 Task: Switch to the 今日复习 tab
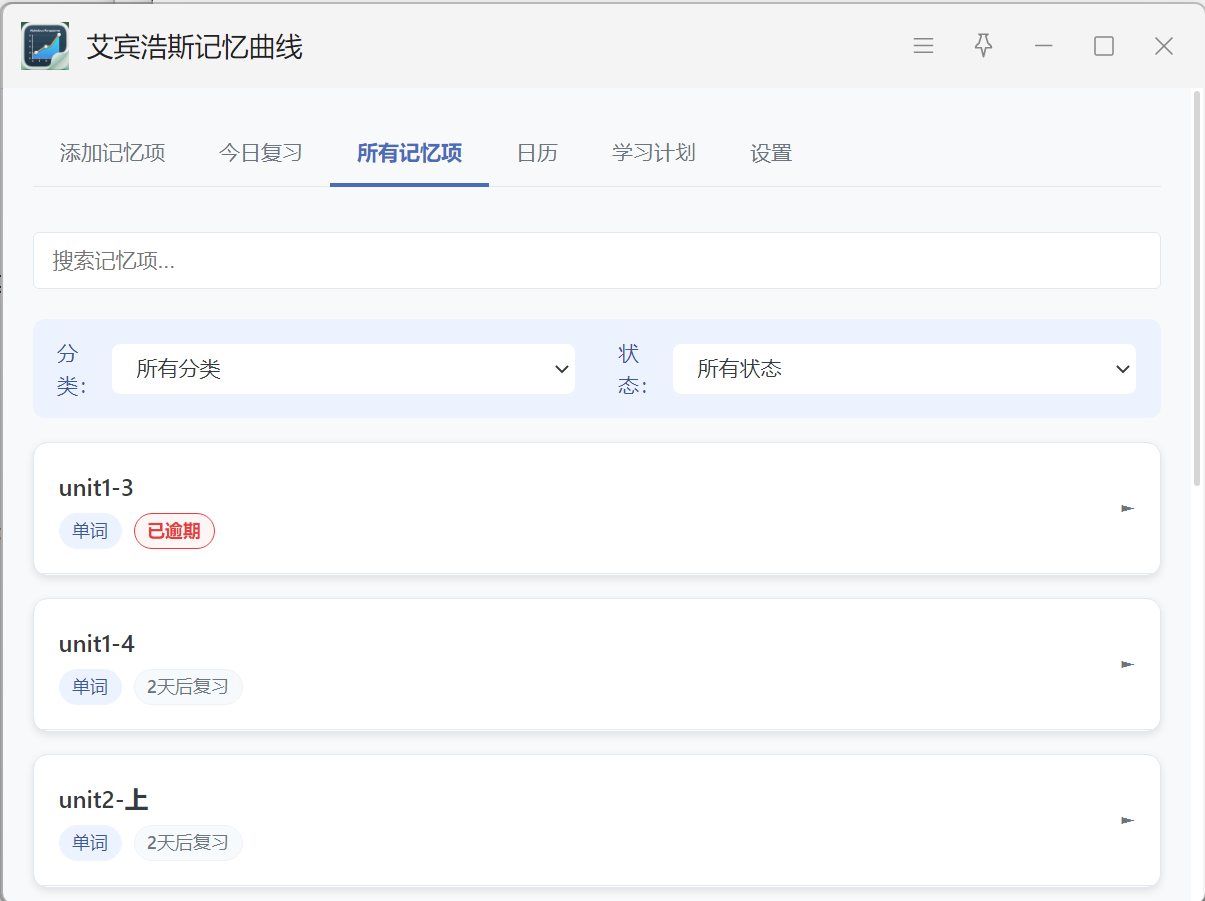260,153
